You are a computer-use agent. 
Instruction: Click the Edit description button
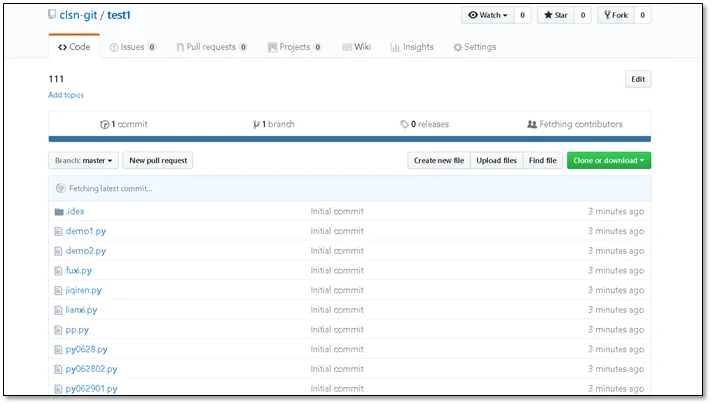[638, 79]
